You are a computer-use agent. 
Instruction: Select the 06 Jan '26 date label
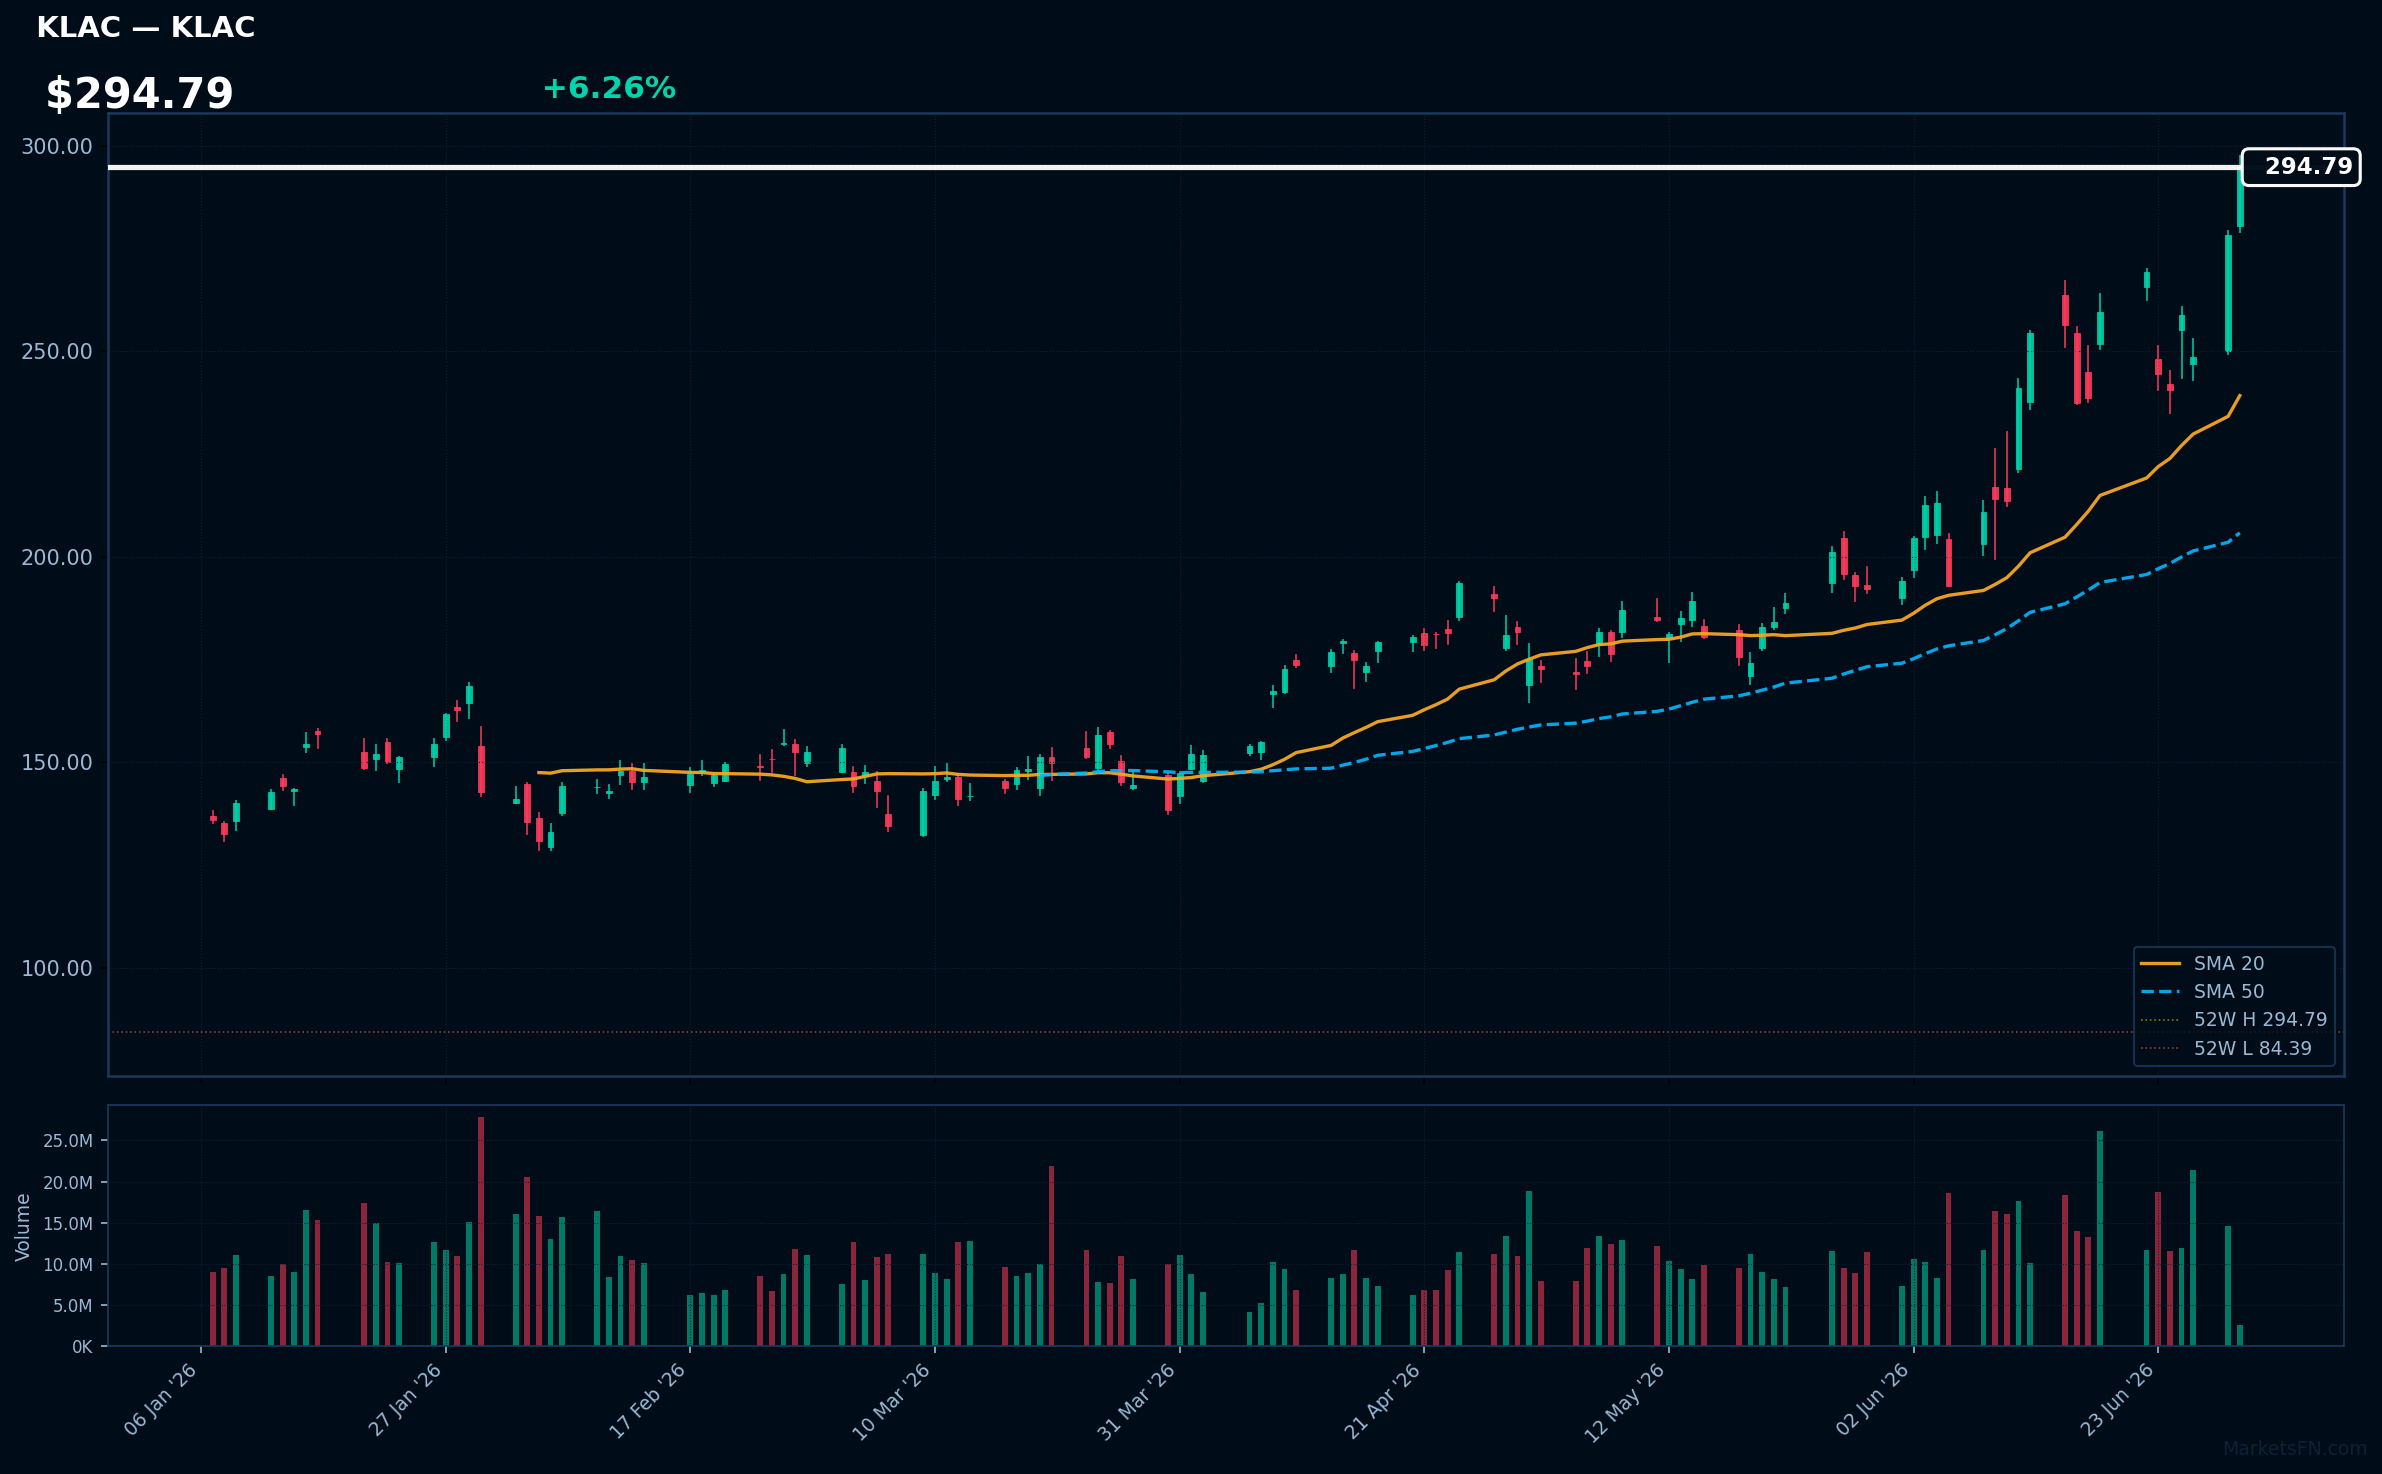point(161,1400)
